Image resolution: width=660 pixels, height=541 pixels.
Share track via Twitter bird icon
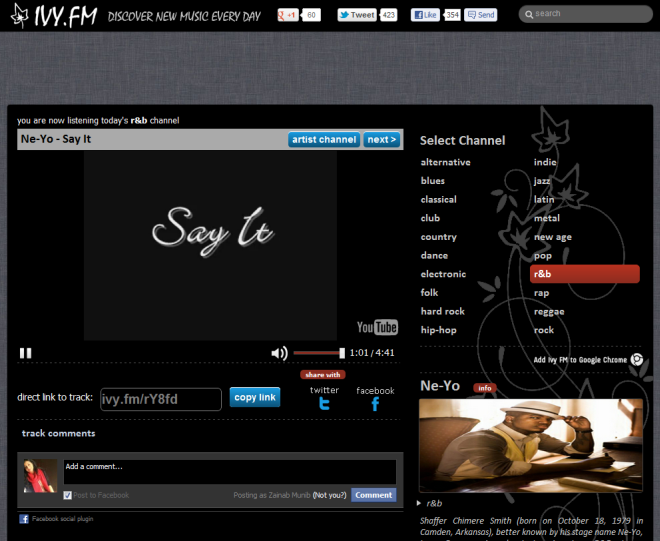click(x=324, y=404)
